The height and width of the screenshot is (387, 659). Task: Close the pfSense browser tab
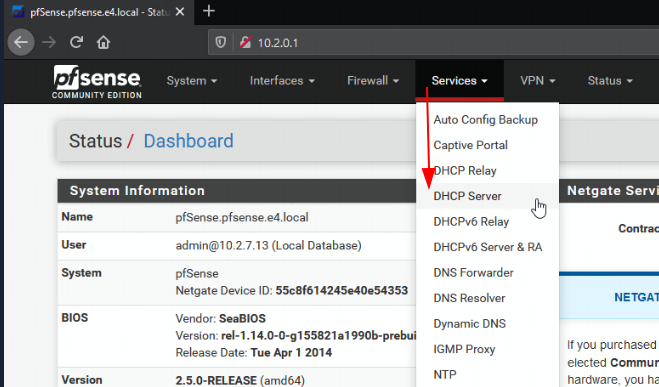pos(180,12)
